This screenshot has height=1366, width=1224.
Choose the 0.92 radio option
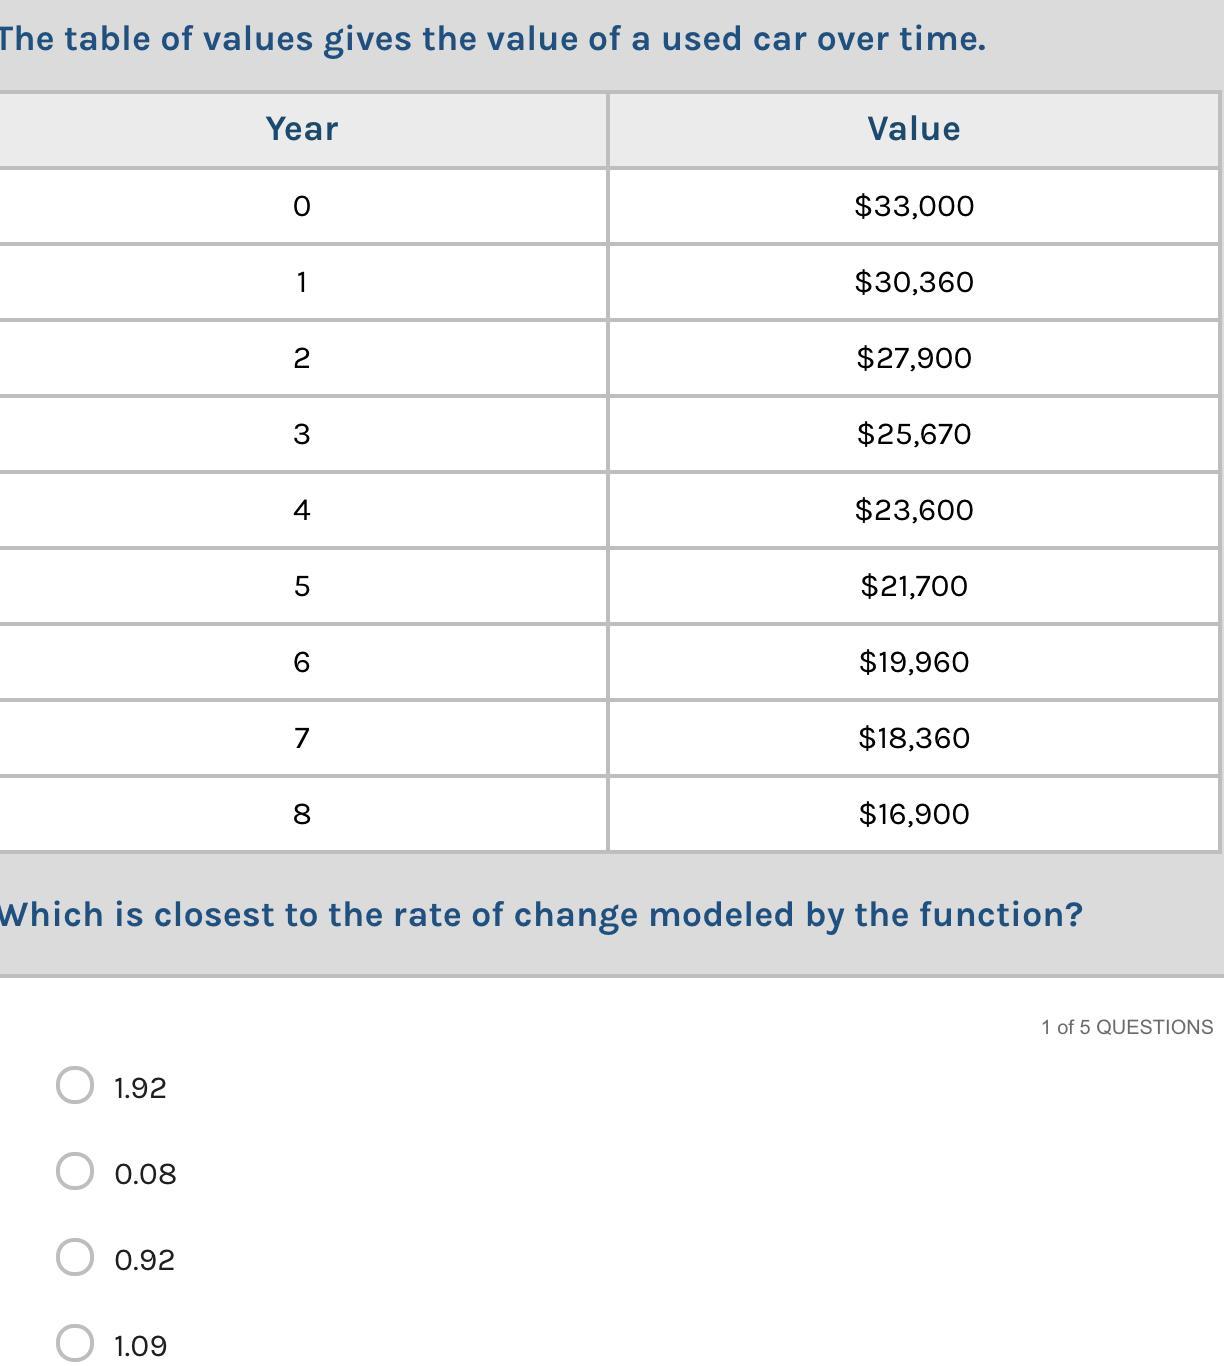coord(75,1257)
